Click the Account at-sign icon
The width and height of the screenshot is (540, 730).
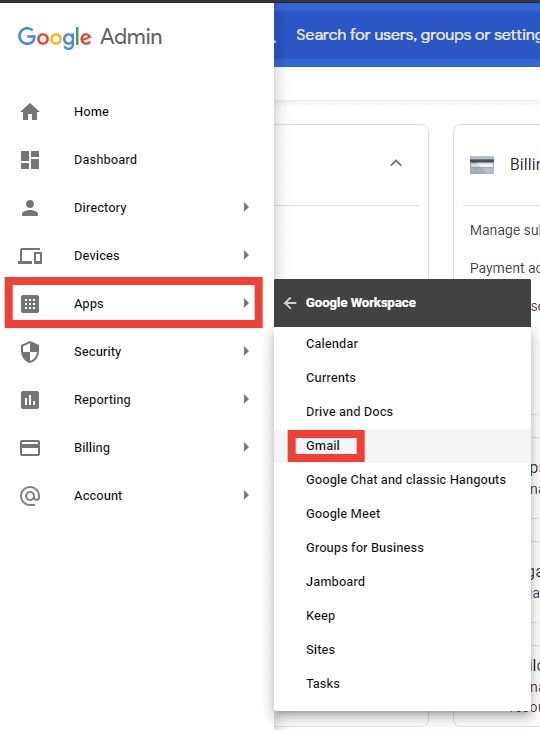point(30,495)
